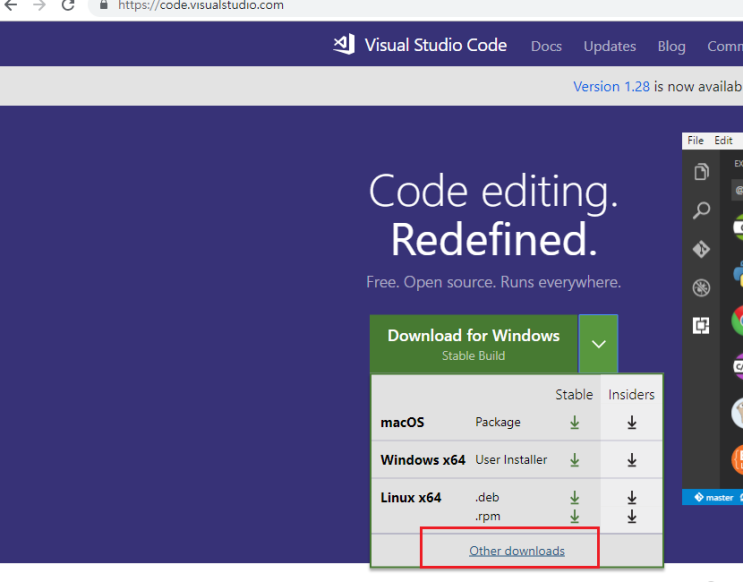Click the browser back arrow
Viewport: 743px width, 582px height.
pyautogui.click(x=10, y=5)
